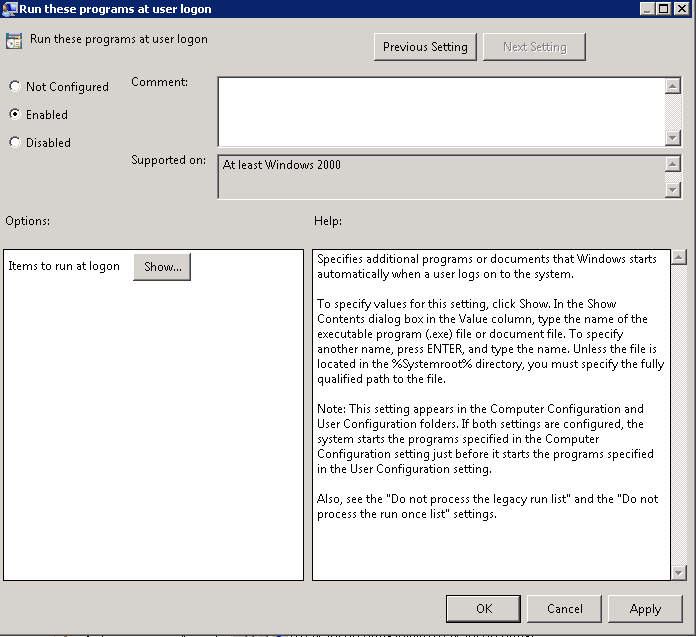Click the 'Comment:' label
The height and width of the screenshot is (637, 696).
point(159,82)
